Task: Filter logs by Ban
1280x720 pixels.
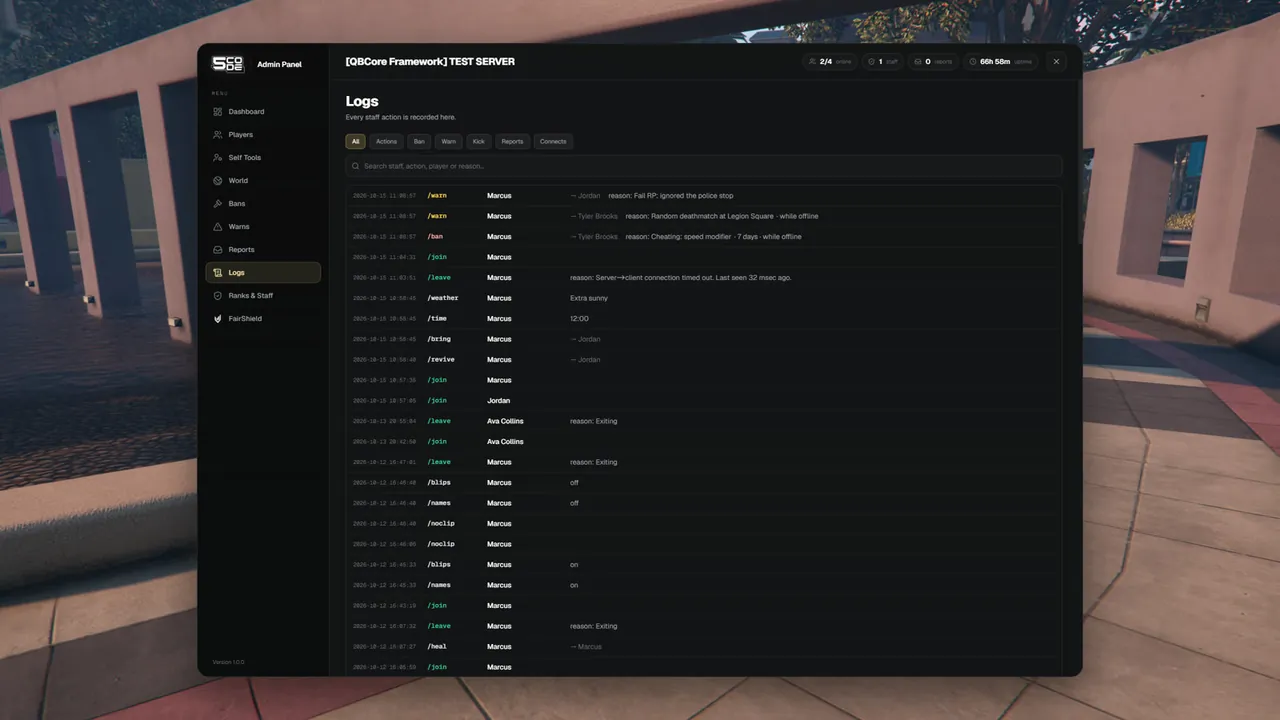Action: click(419, 142)
